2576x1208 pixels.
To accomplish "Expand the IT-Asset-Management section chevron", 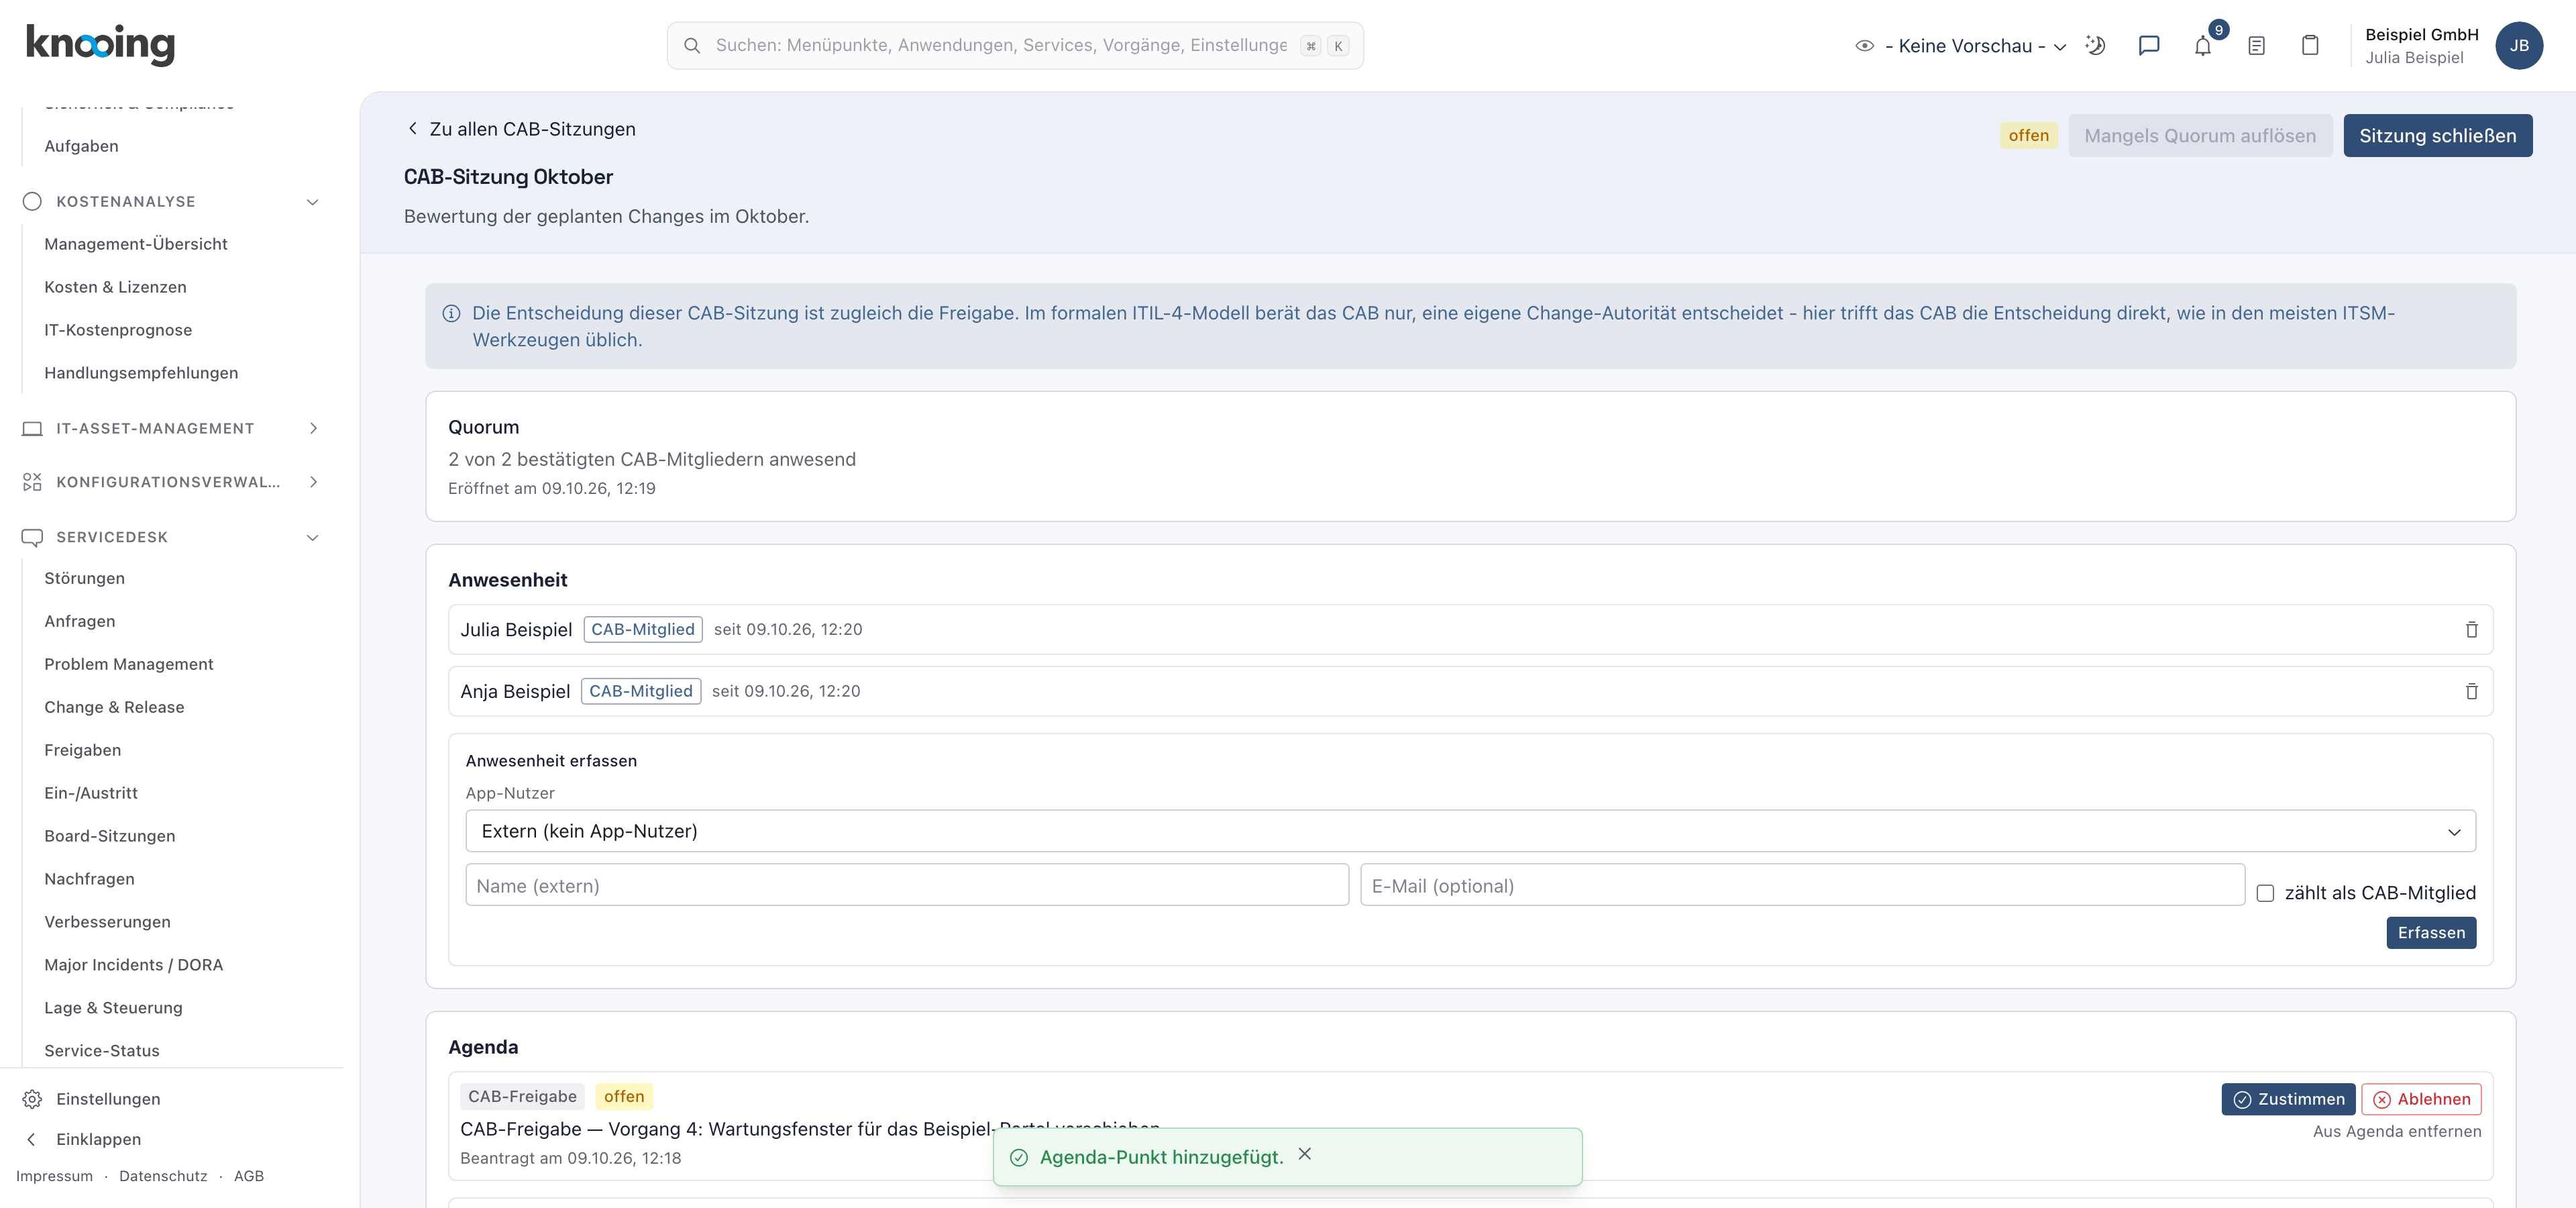I will pos(313,429).
